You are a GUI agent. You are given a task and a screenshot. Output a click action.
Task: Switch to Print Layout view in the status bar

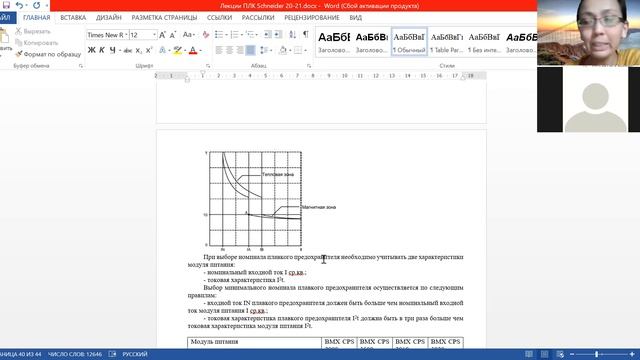pos(544,354)
